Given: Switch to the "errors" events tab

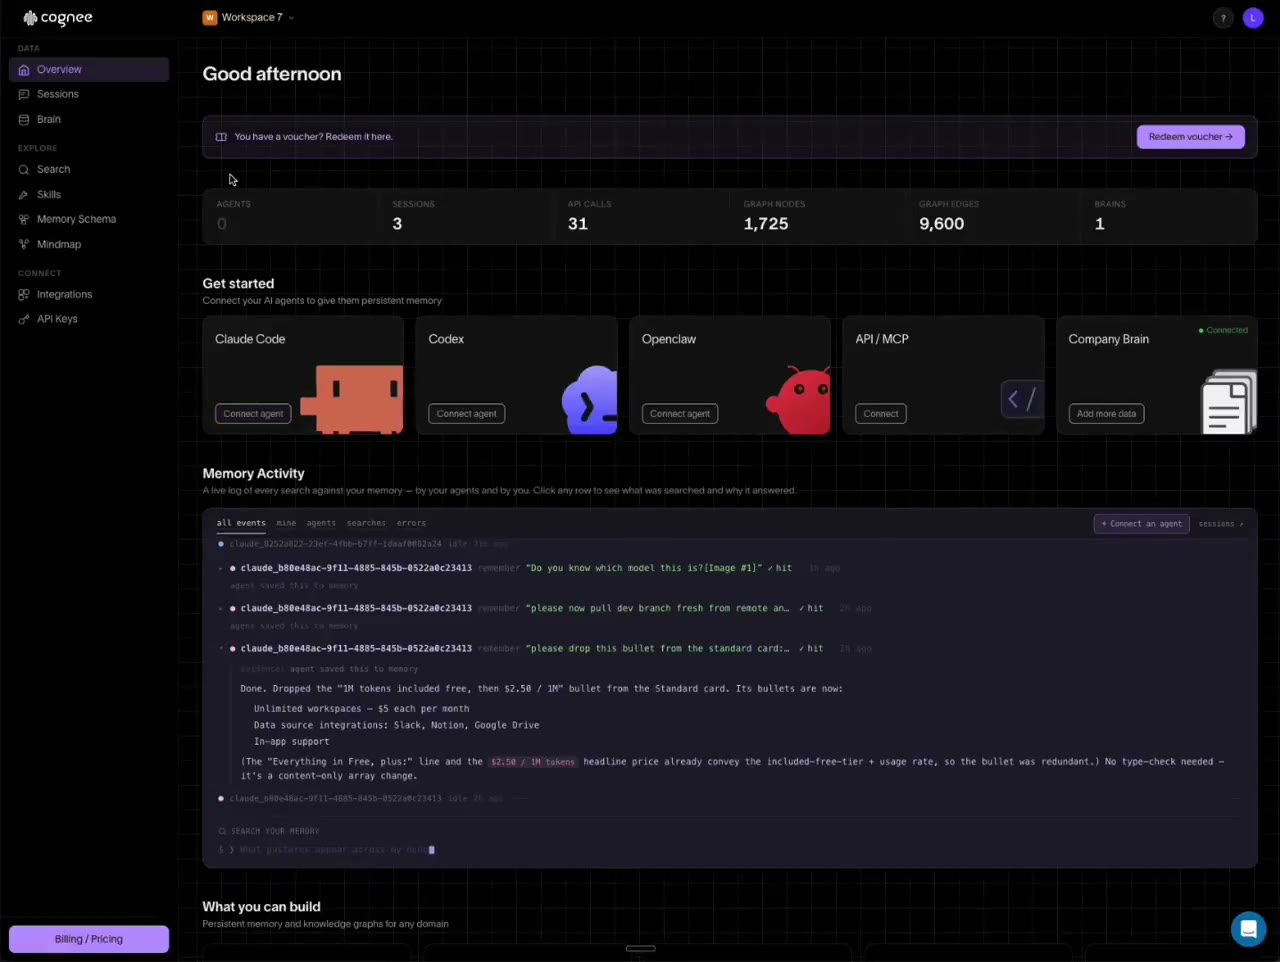Looking at the screenshot, I should point(411,523).
